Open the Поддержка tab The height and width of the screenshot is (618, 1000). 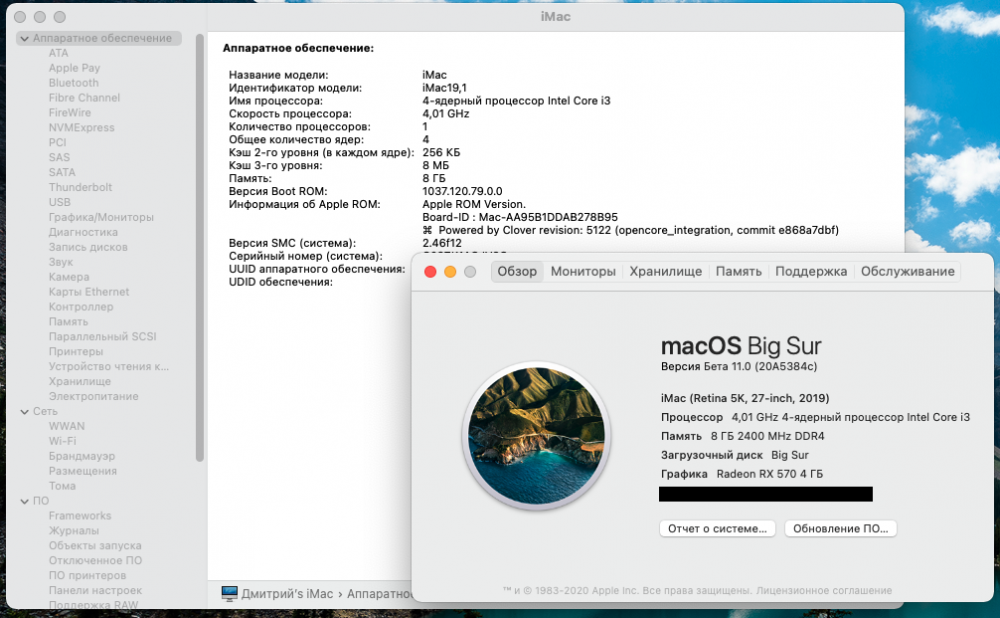coord(811,271)
